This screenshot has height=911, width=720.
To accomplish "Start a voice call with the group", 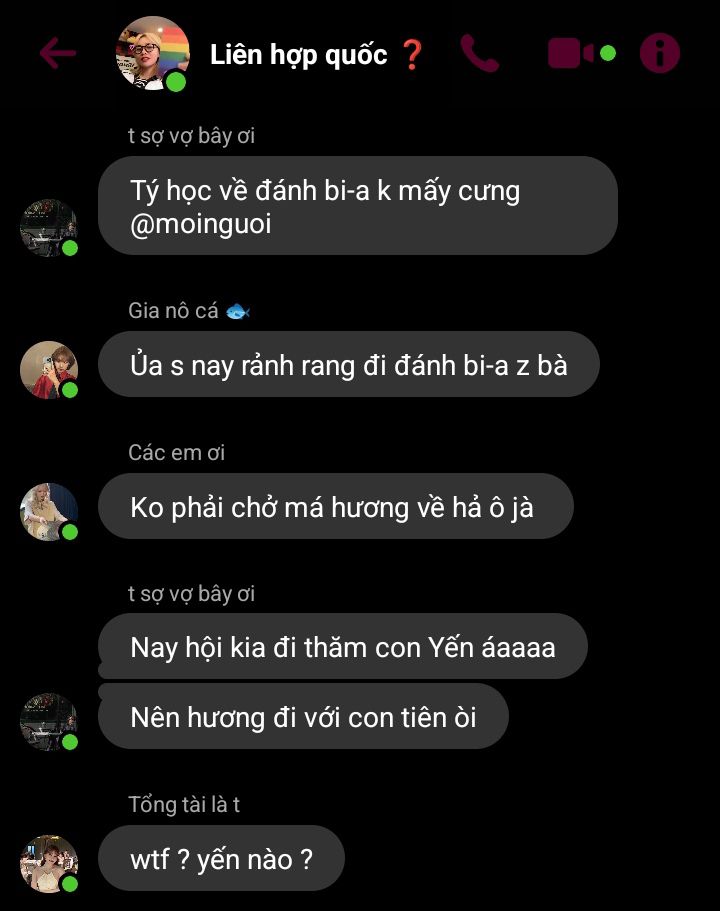I will (x=480, y=53).
